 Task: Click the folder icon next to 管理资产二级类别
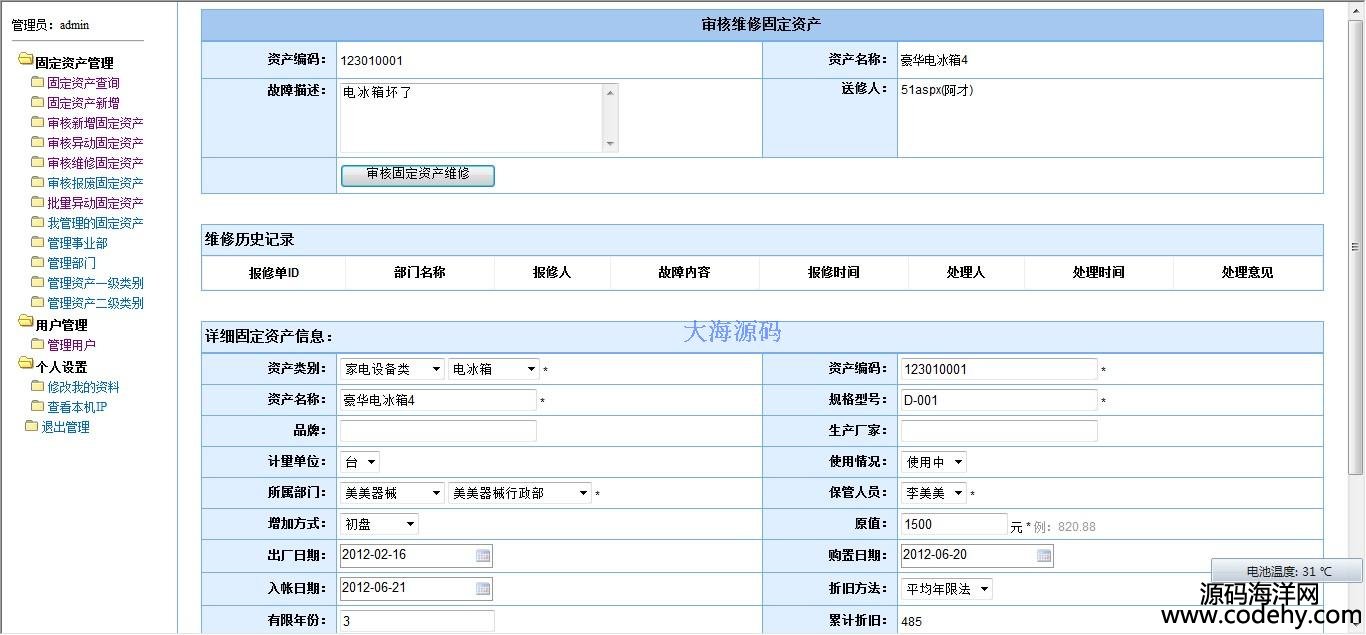click(x=37, y=302)
